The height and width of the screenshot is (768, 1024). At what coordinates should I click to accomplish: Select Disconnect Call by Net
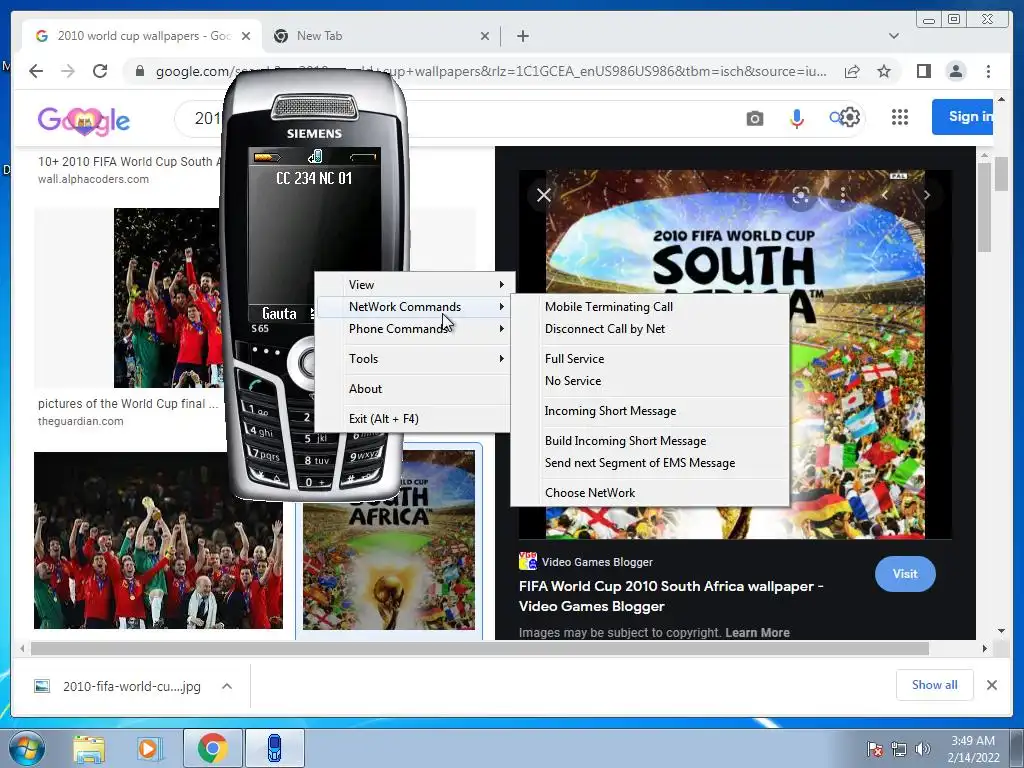650,328
